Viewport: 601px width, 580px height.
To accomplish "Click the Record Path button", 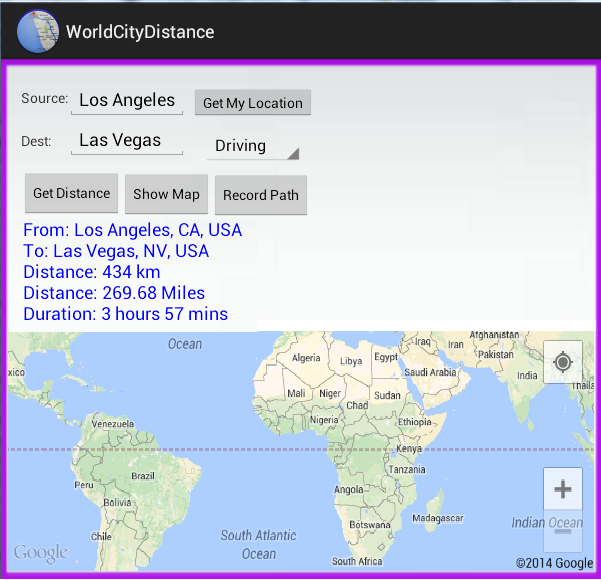I will (261, 195).
